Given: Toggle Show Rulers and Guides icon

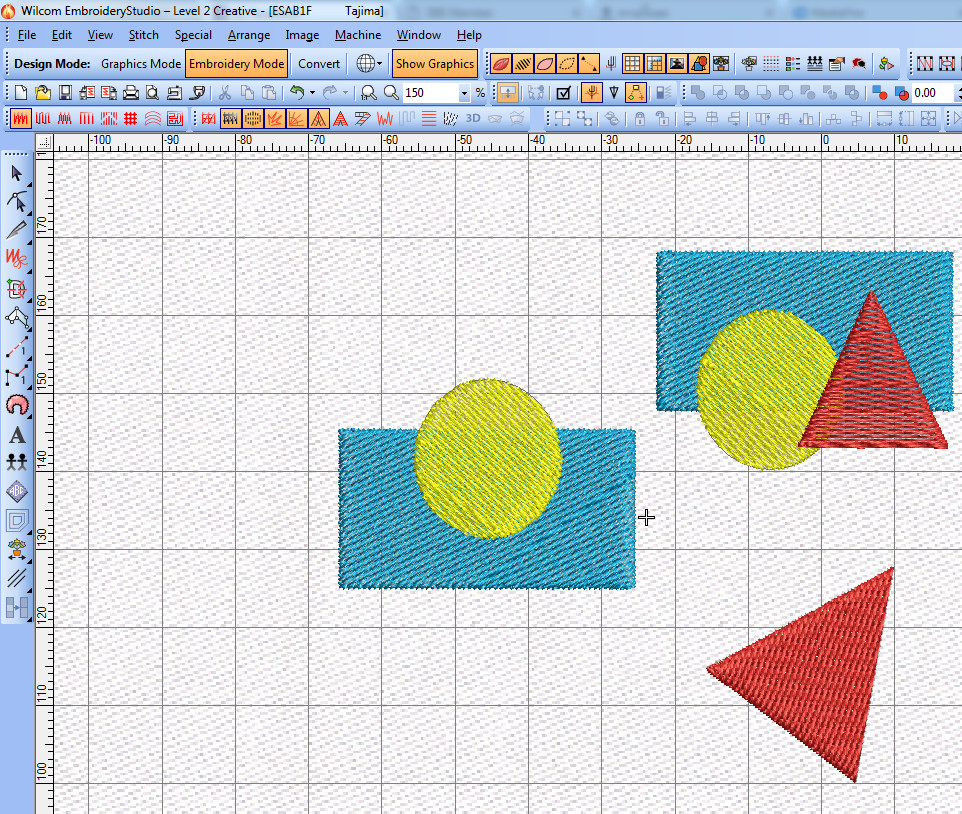Looking at the screenshot, I should (654, 64).
